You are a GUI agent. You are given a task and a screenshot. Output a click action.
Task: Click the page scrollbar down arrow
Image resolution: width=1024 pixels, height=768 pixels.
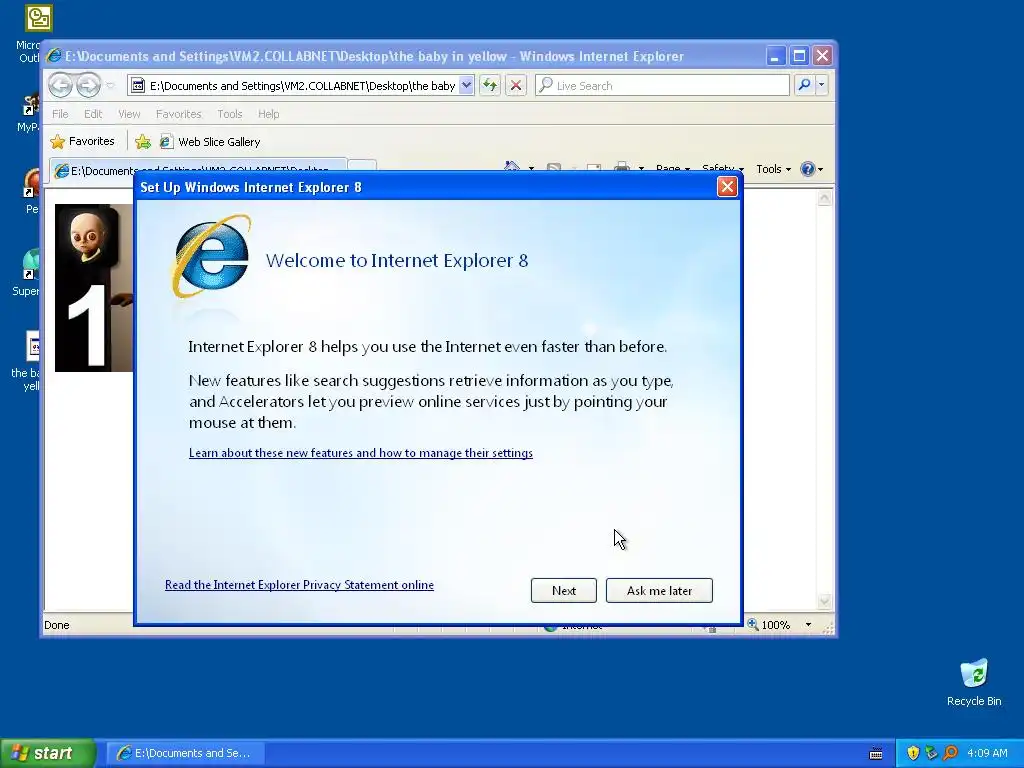coord(824,601)
